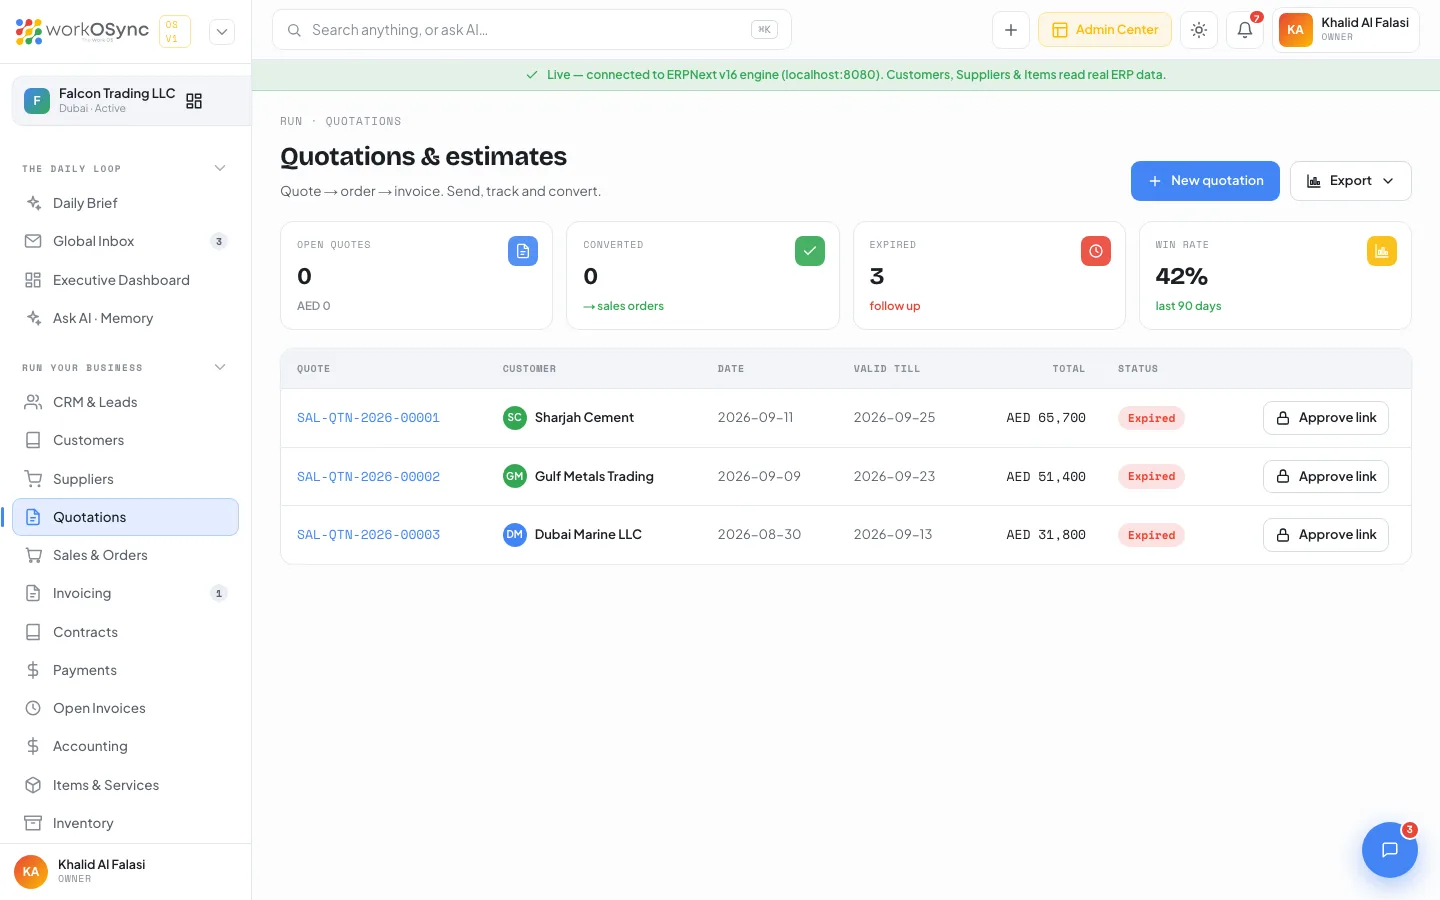Open CRM & Leads
Viewport: 1440px width, 900px height.
126,402
